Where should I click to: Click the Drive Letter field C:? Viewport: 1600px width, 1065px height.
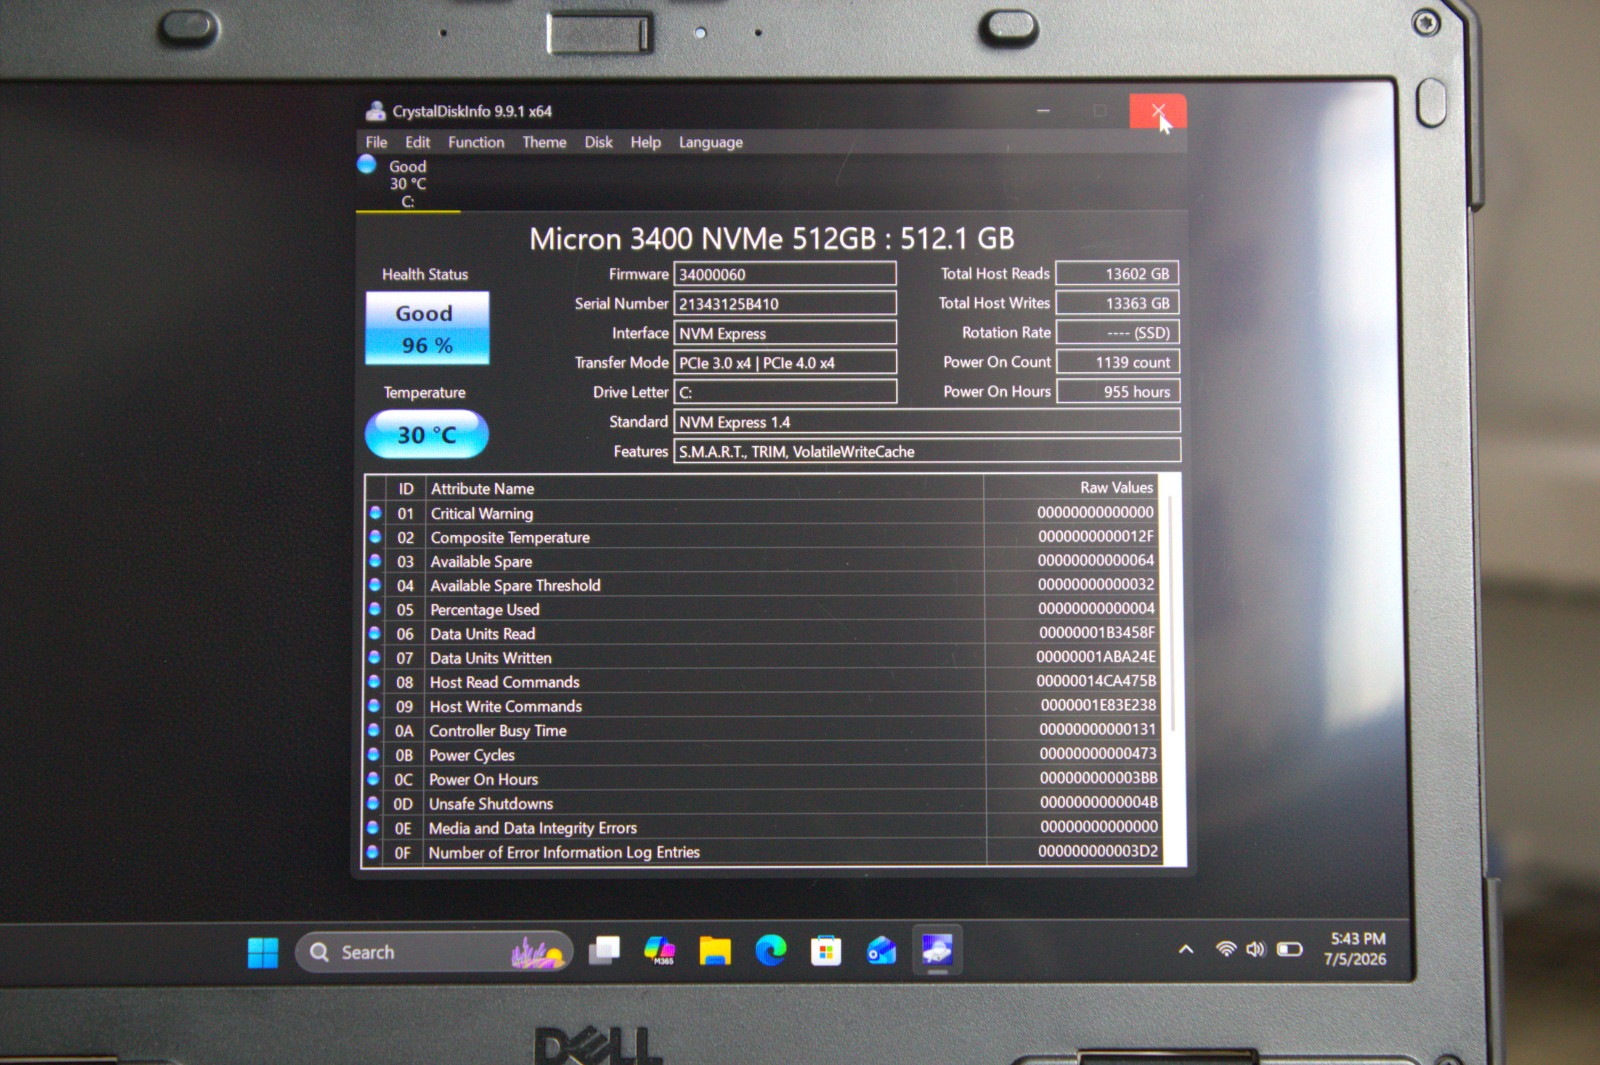[785, 392]
